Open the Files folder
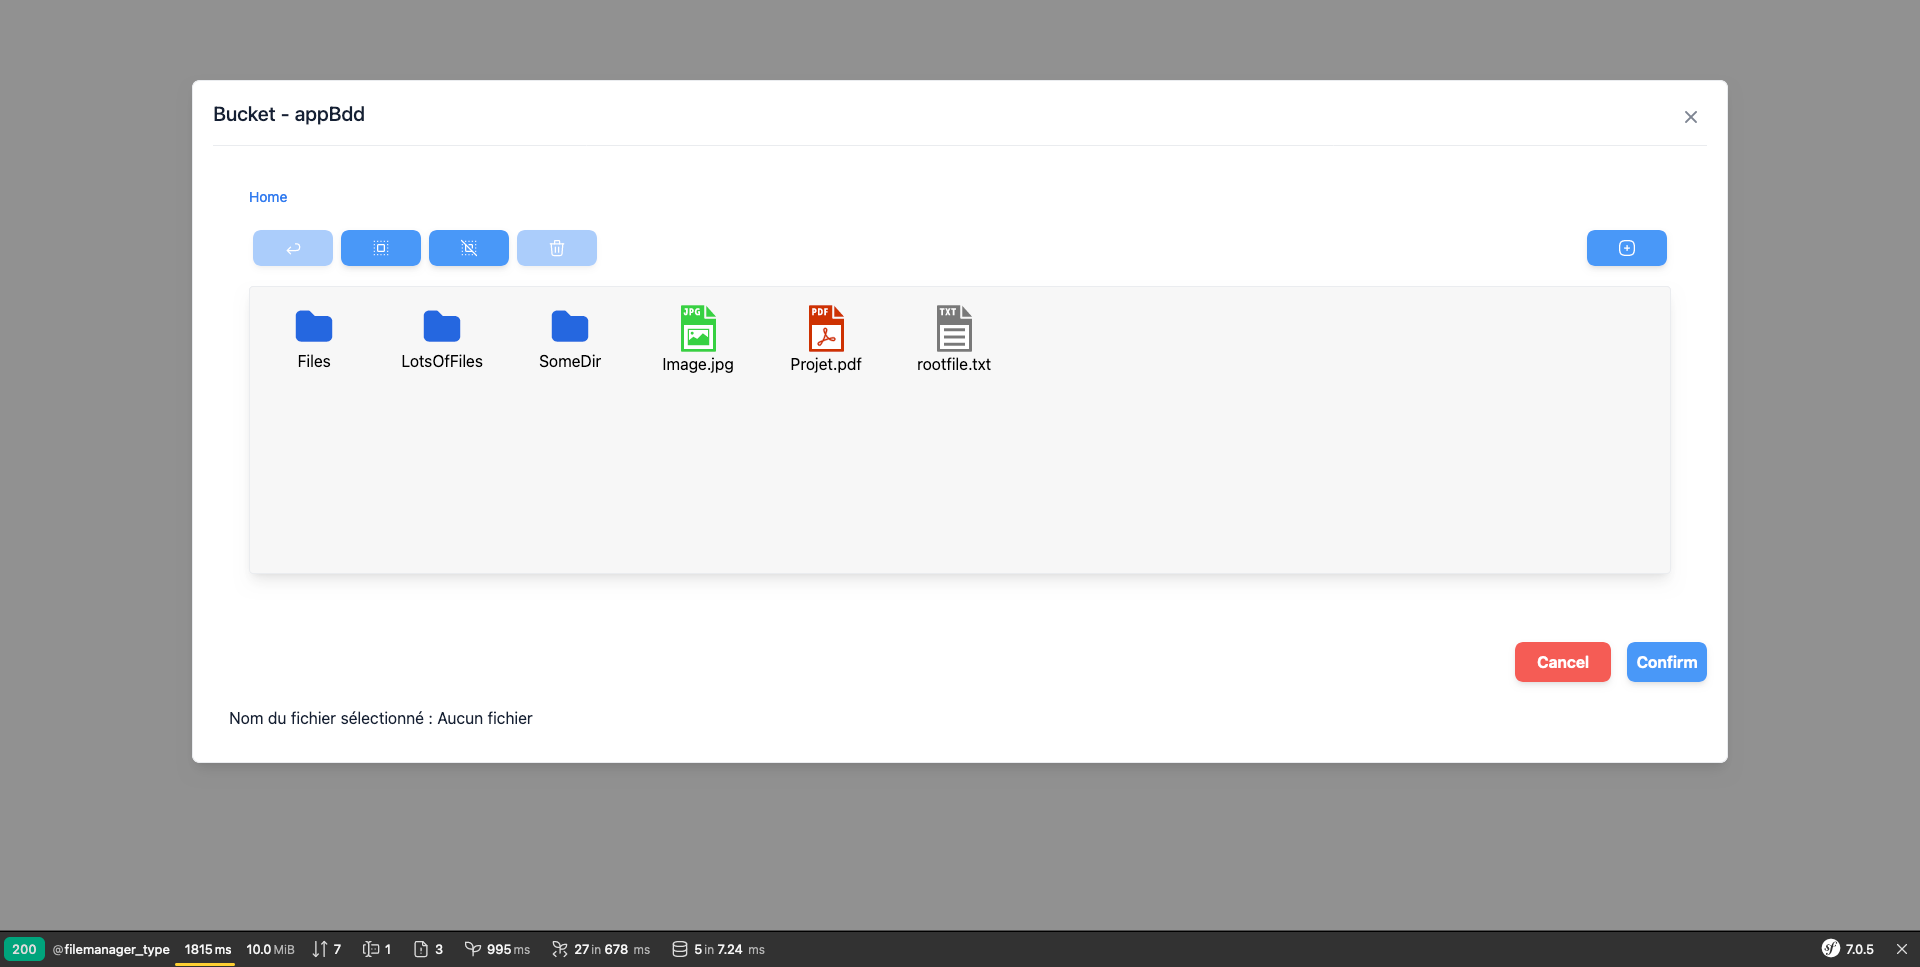This screenshot has height=967, width=1920. [314, 327]
